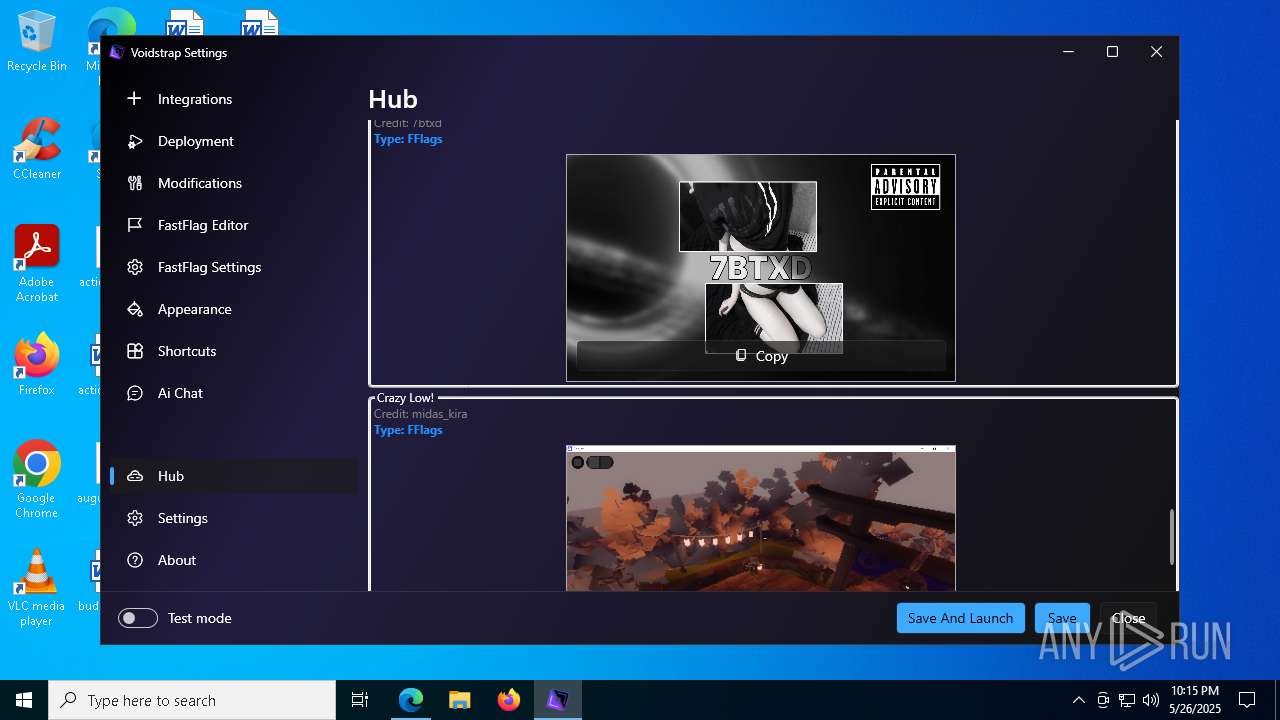Open the Windows Start menu
The image size is (1280, 720).
tap(24, 700)
